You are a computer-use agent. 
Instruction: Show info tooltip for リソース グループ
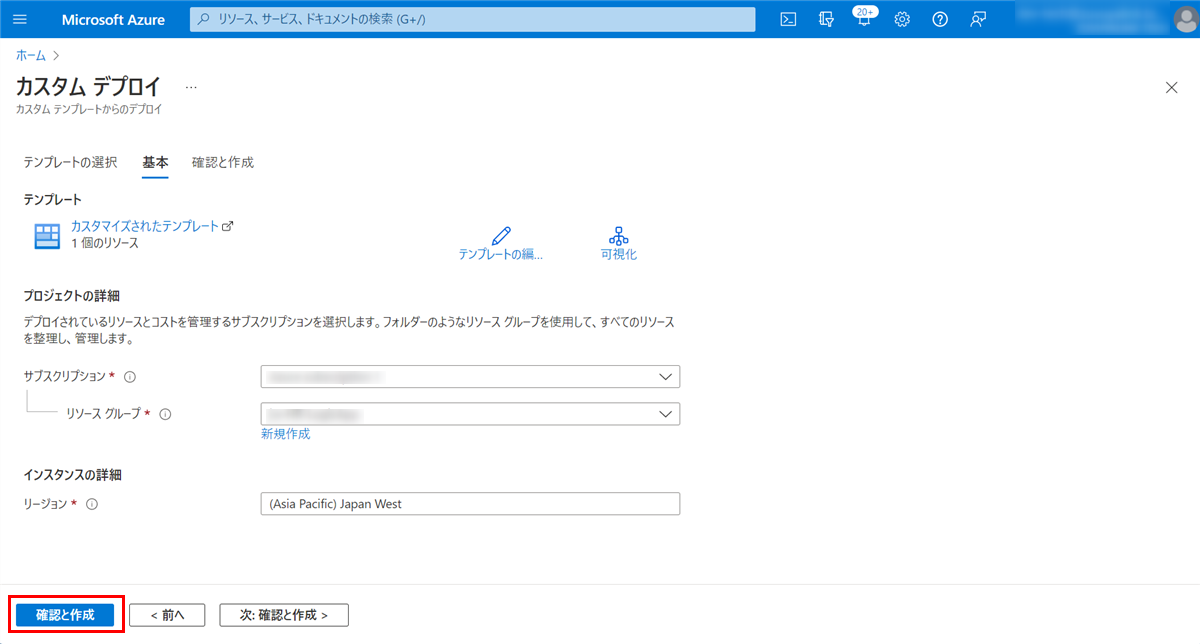click(166, 414)
